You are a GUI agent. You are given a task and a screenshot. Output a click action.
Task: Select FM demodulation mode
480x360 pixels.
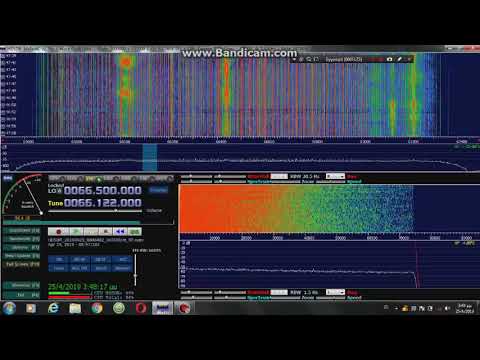[x=94, y=178]
